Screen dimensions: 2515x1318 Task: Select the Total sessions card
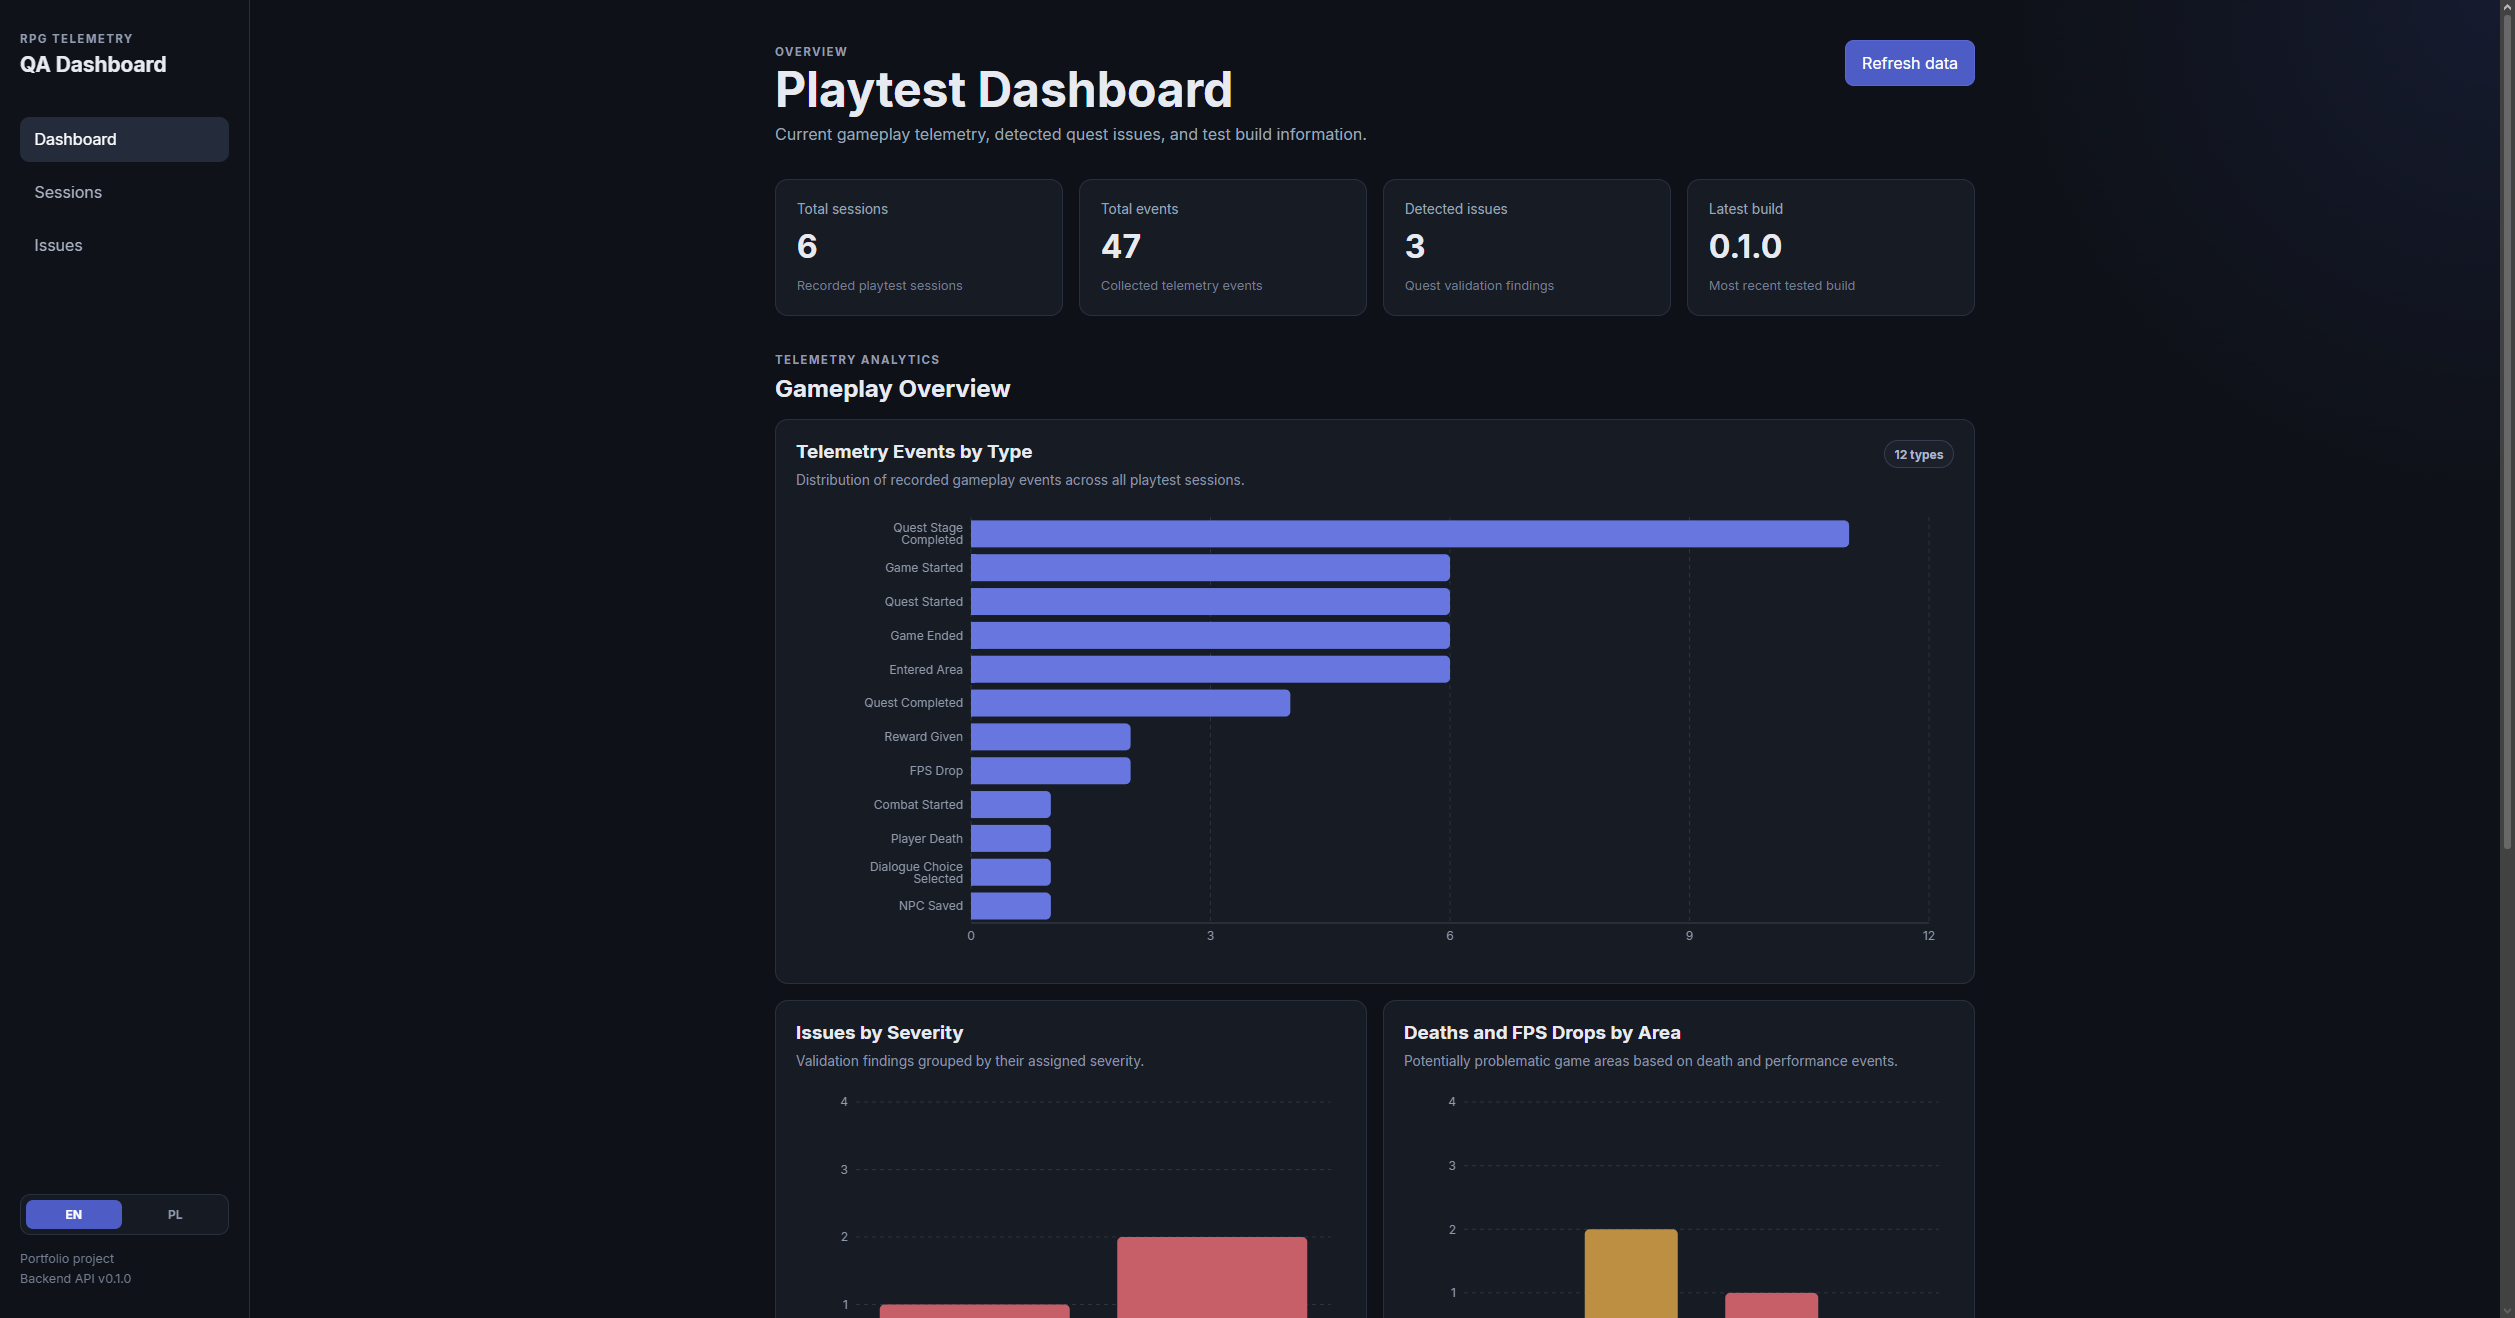(x=918, y=247)
